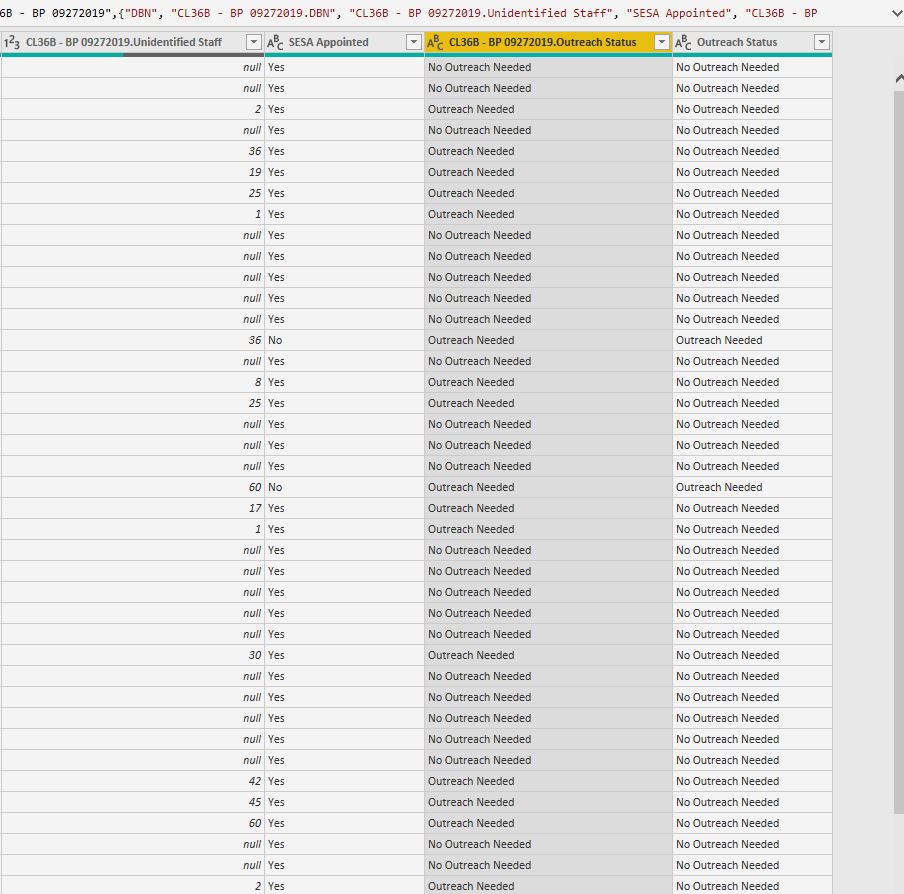Click SESA Appointed No in the 60 staff row

tap(344, 487)
